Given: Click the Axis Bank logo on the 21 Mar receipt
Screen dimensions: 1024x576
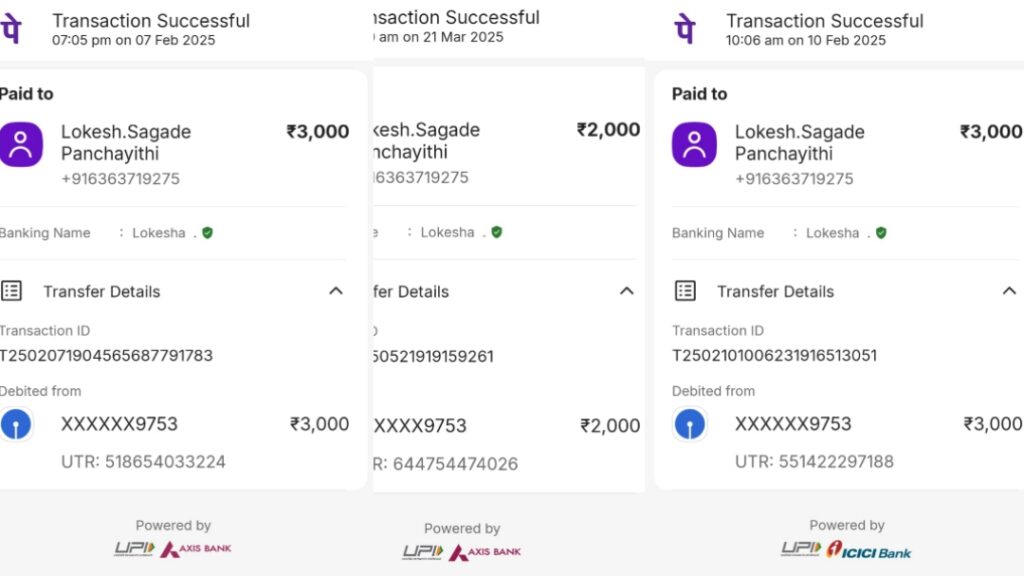Looking at the screenshot, I should 485,552.
